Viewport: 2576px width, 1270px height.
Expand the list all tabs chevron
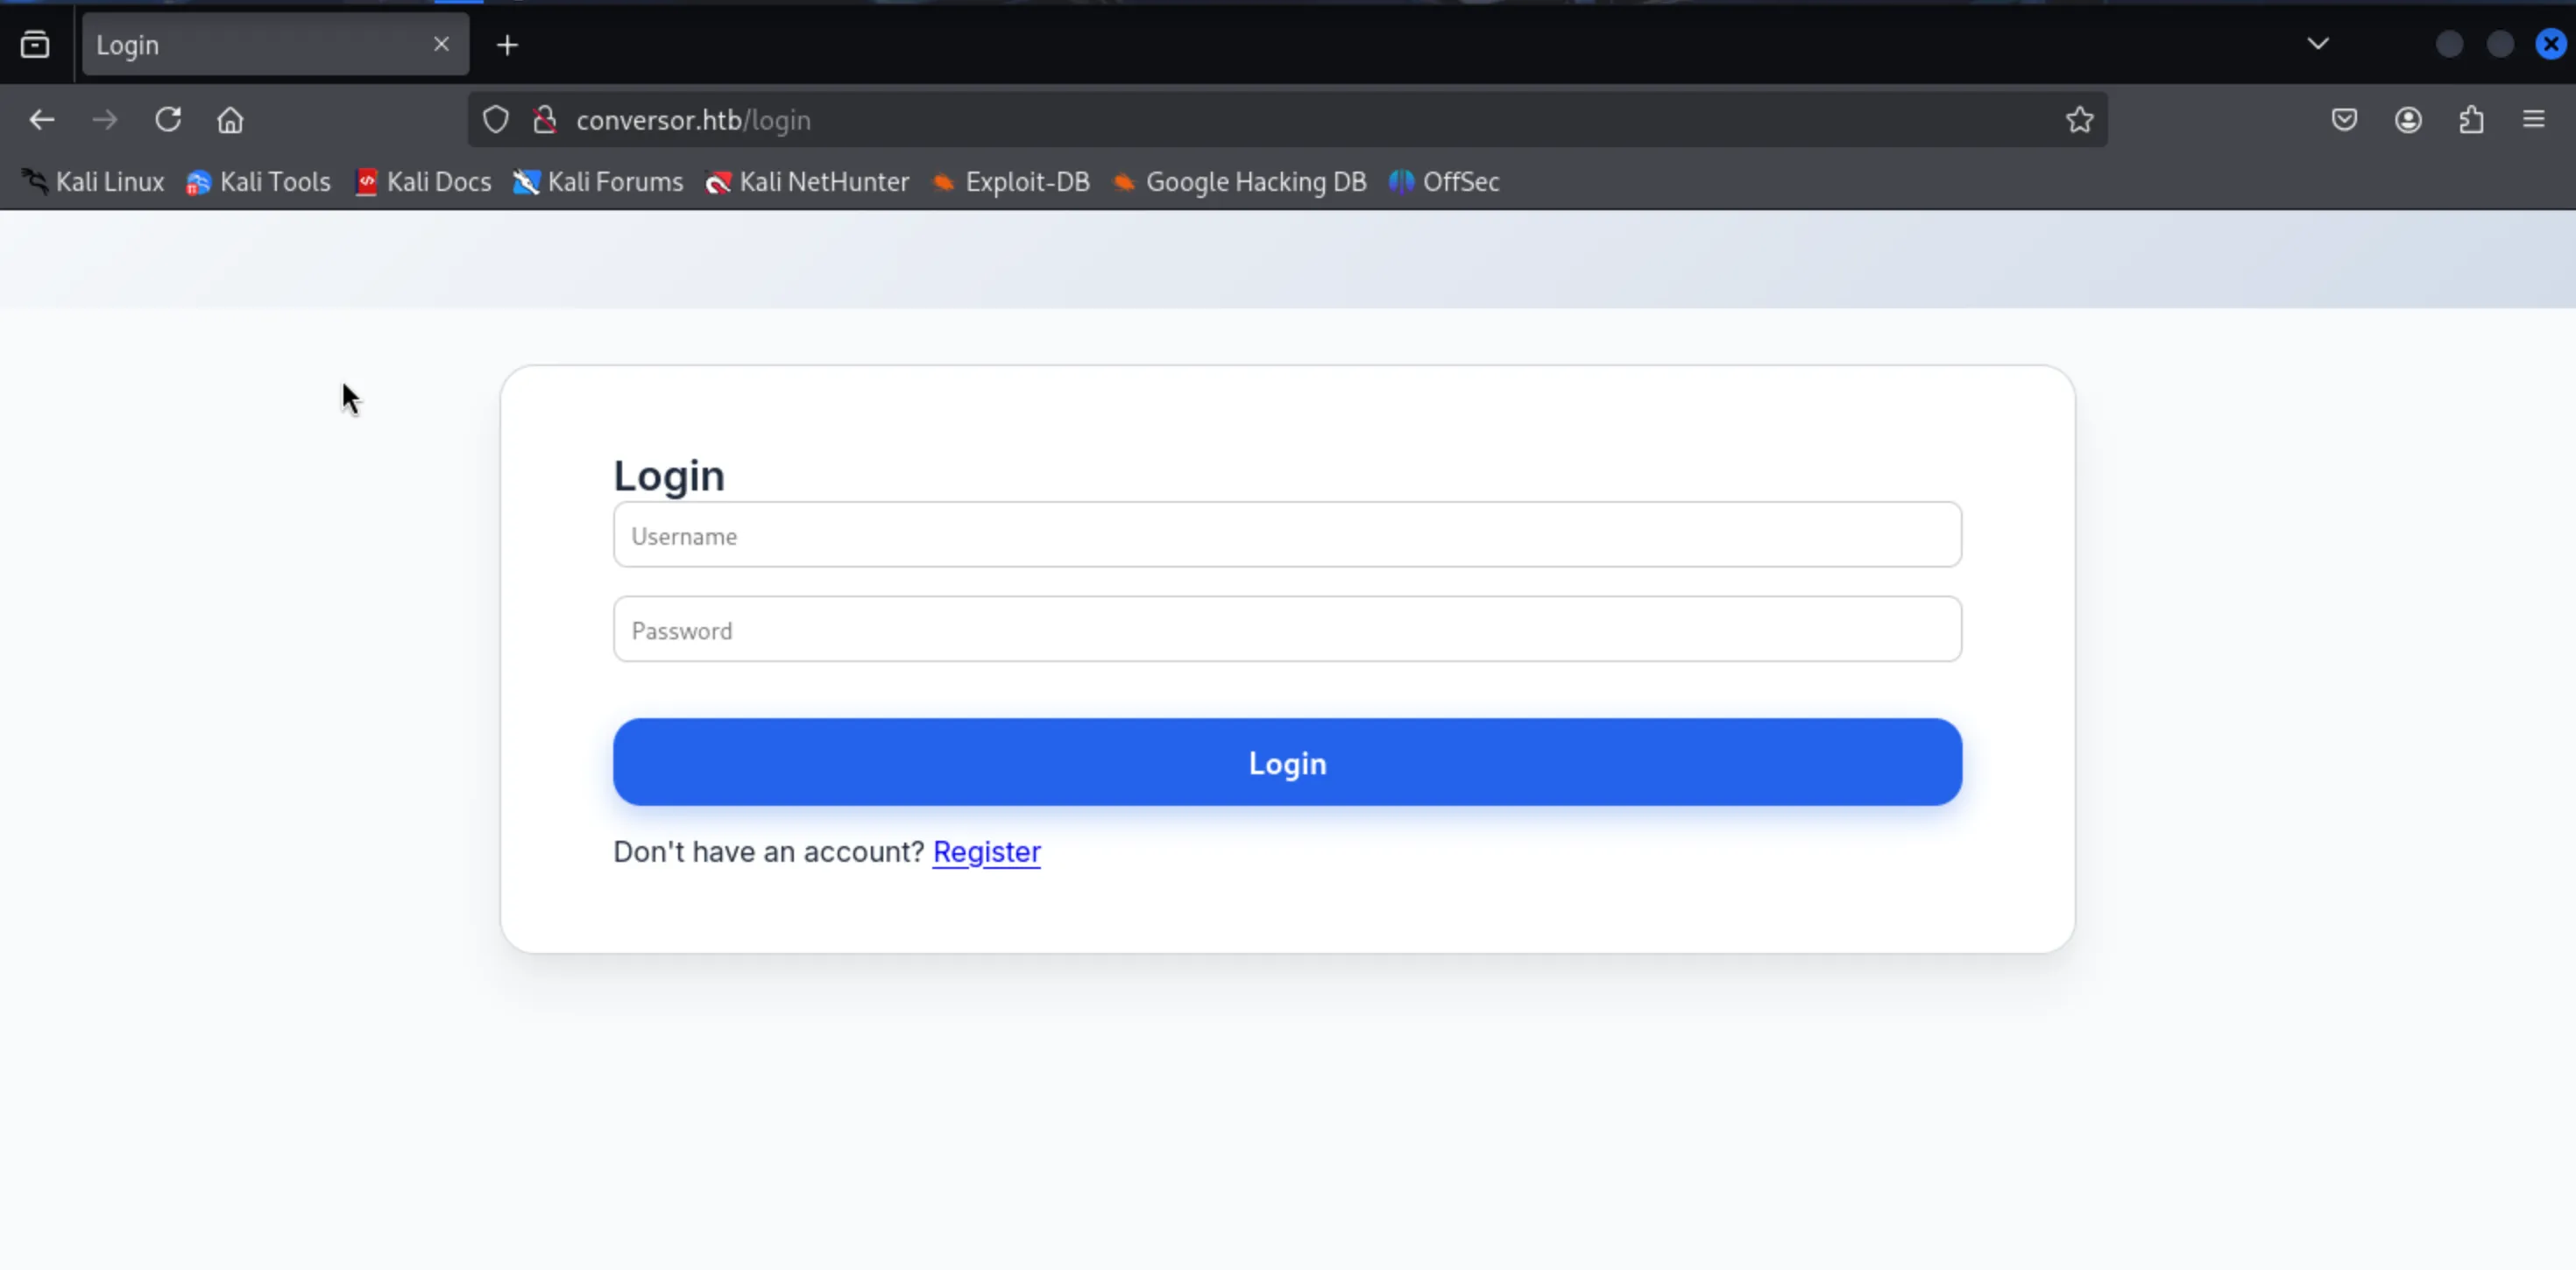(2318, 44)
